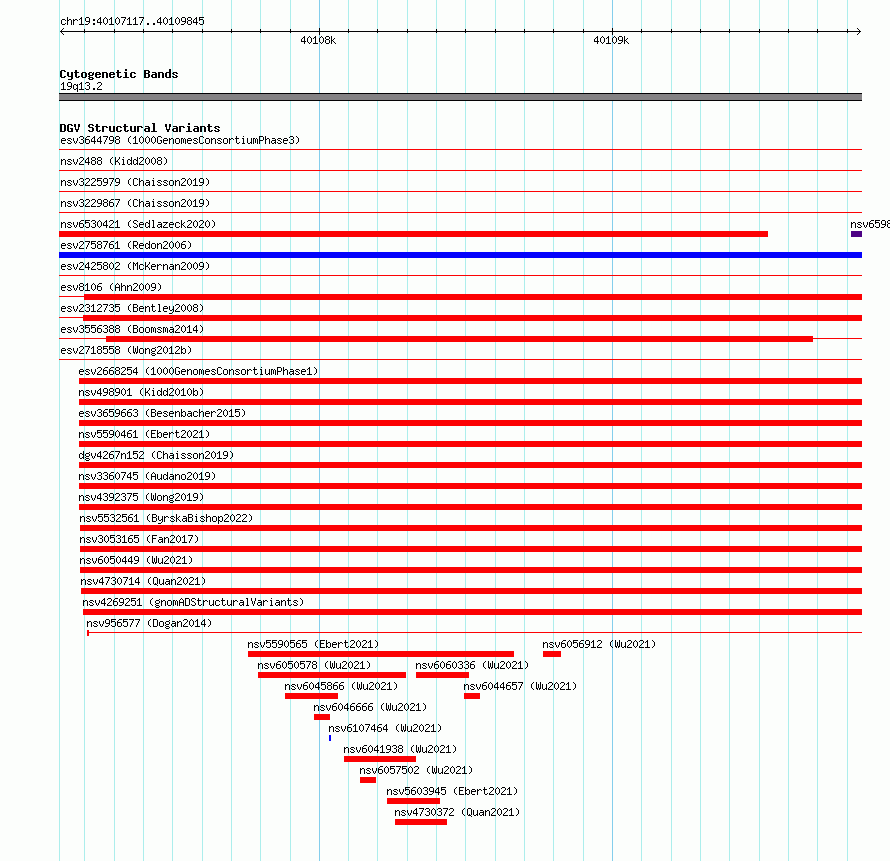890x861 pixels.
Task: Click the 40108k ruler label
Action: point(318,40)
